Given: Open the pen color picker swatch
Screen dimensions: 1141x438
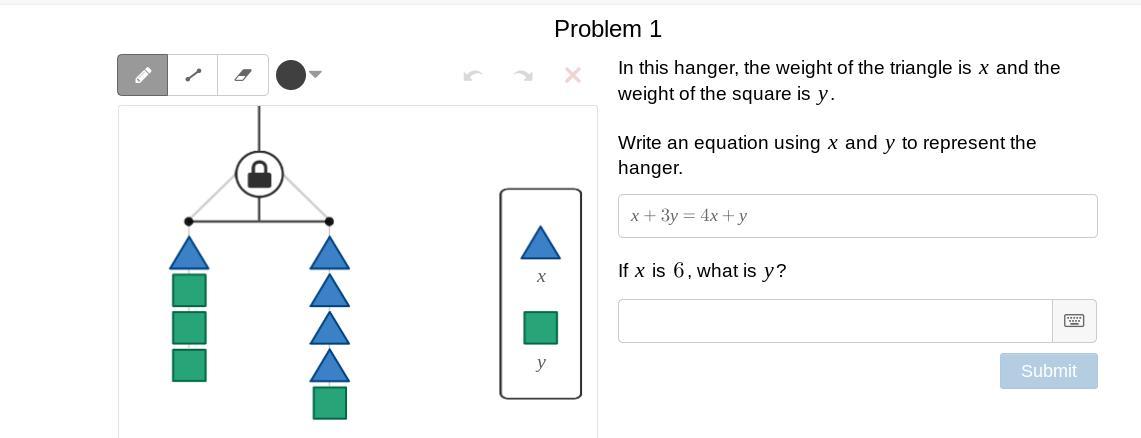Looking at the screenshot, I should [x=291, y=75].
